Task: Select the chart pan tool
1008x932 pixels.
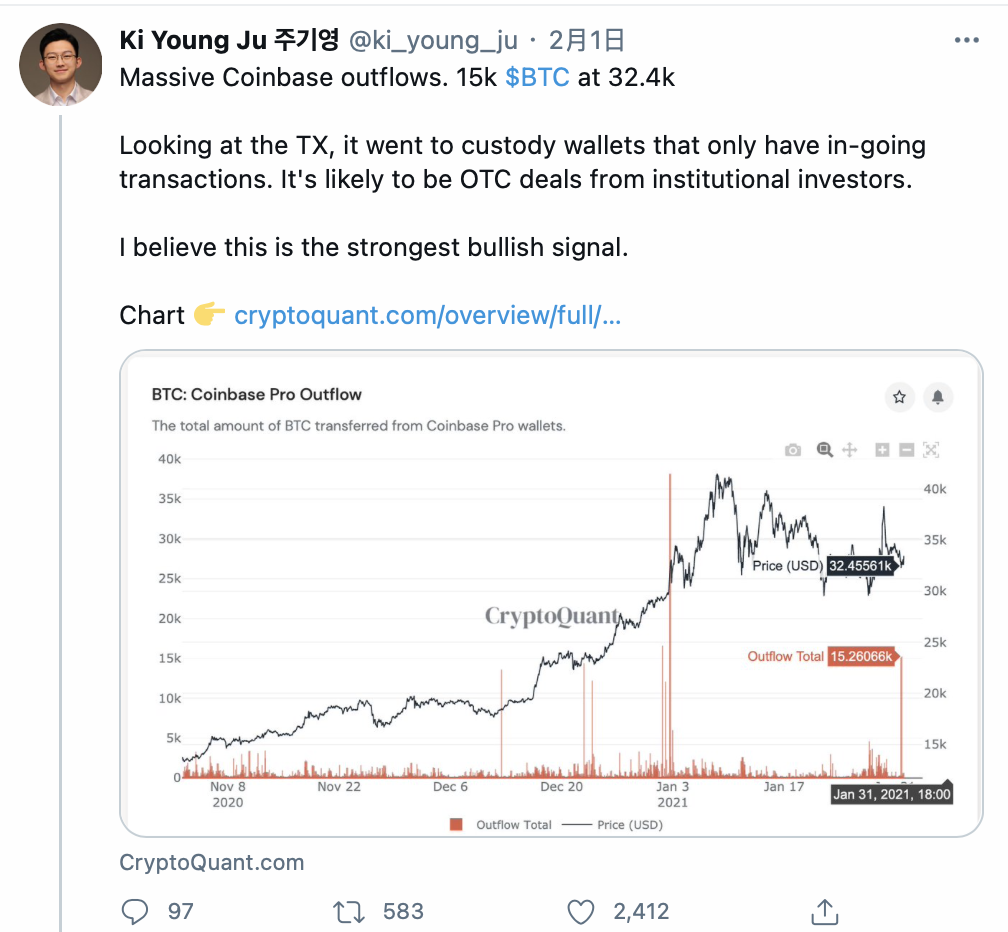Action: (850, 450)
